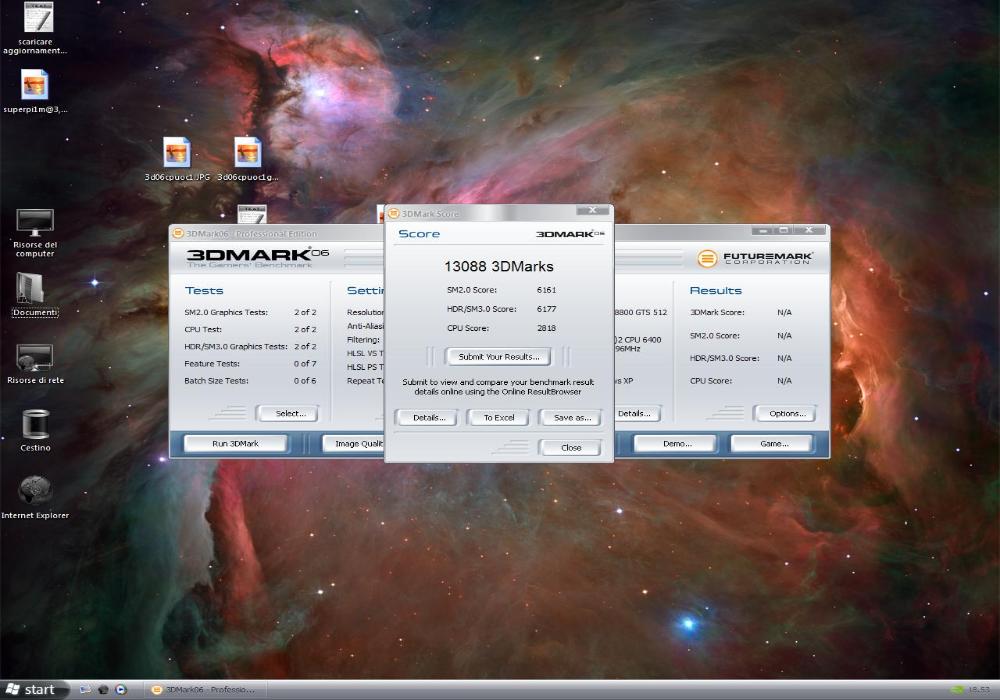
Task: Click the Run 3DMark button
Action: (x=235, y=444)
